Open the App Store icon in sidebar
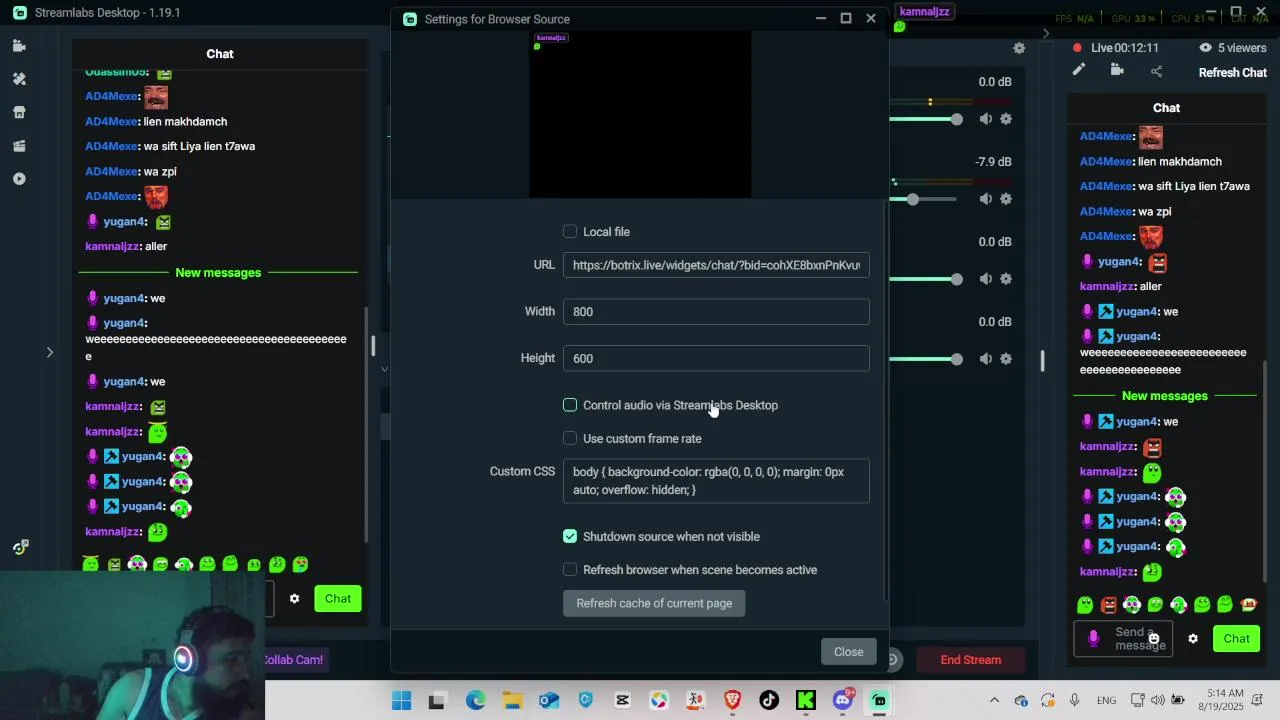Viewport: 1280px width, 720px height. click(x=19, y=113)
